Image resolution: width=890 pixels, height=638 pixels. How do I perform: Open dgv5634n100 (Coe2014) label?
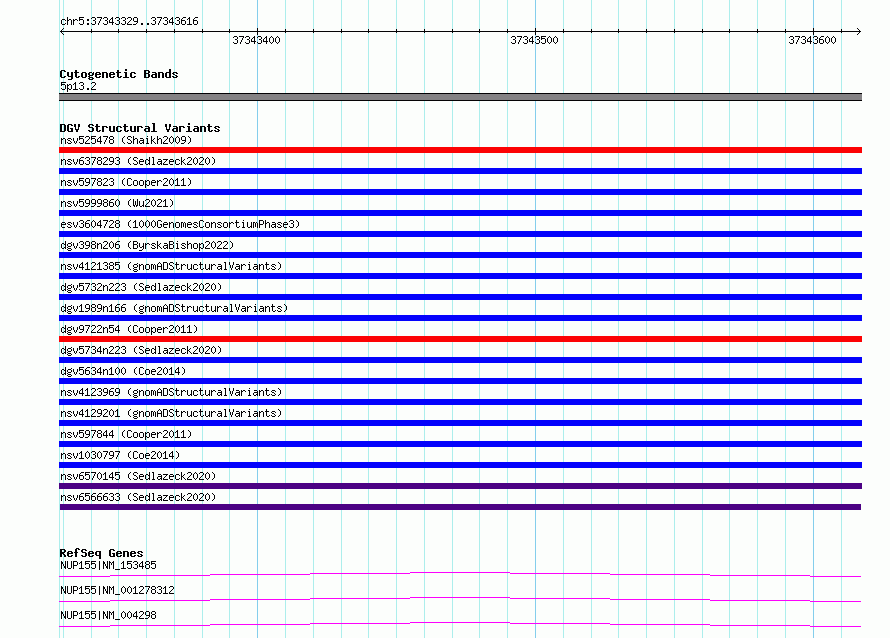(x=123, y=371)
